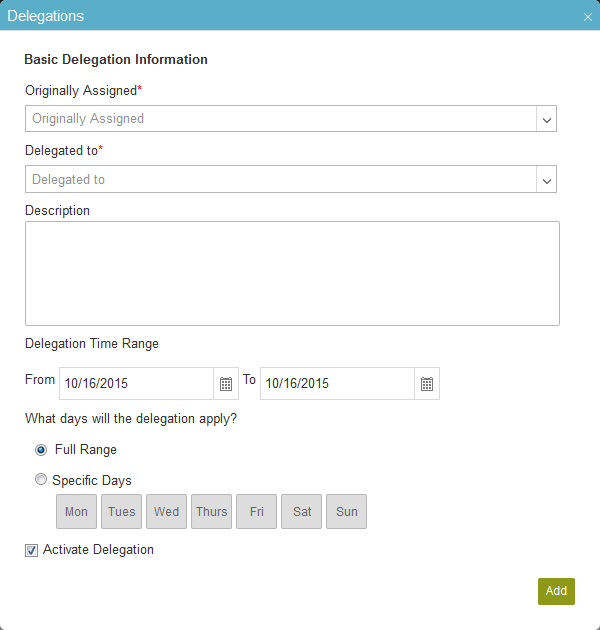This screenshot has height=630, width=600.
Task: Expand the Originally Assigned dropdown arrow
Action: [x=547, y=119]
